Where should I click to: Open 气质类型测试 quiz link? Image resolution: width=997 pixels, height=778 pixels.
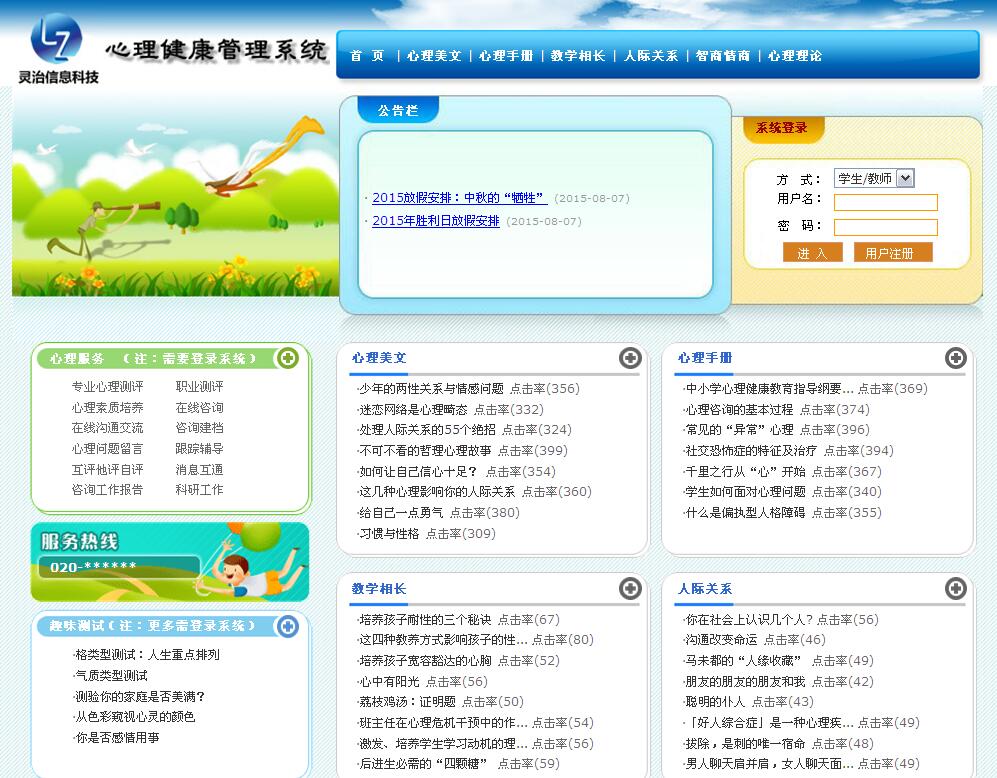111,676
